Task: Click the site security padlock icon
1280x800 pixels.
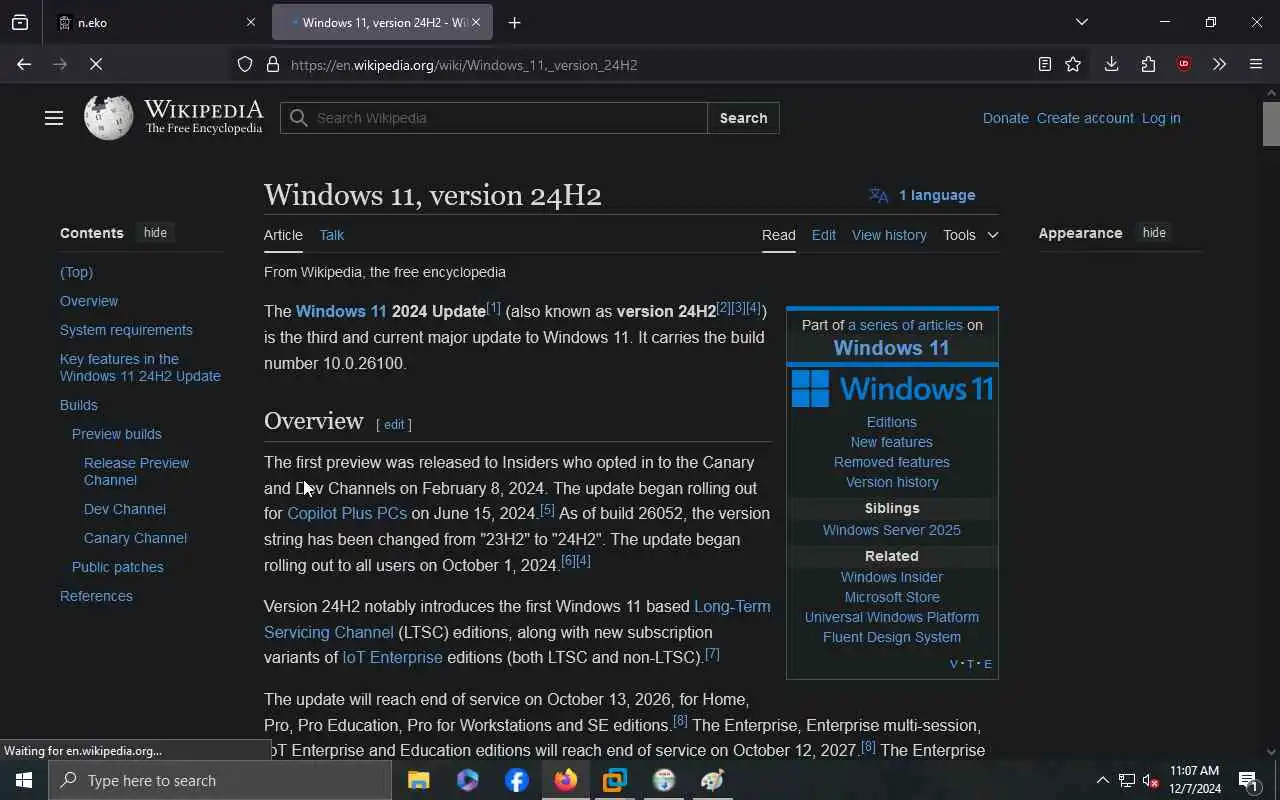Action: tap(272, 65)
